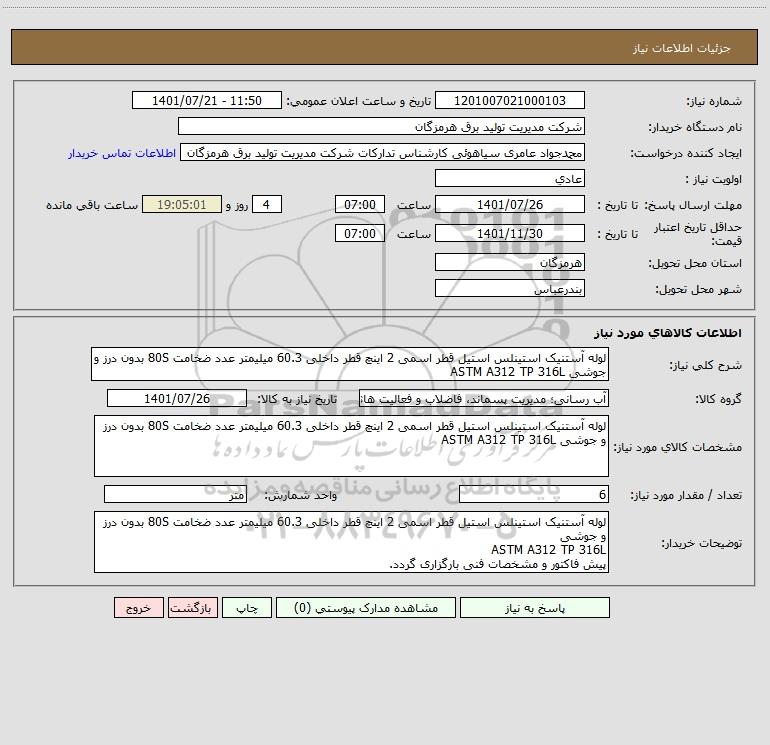Image resolution: width=770 pixels, height=745 pixels.
Task: Click the announcement date field 1401/07/21 - 11:50
Action: [207, 100]
